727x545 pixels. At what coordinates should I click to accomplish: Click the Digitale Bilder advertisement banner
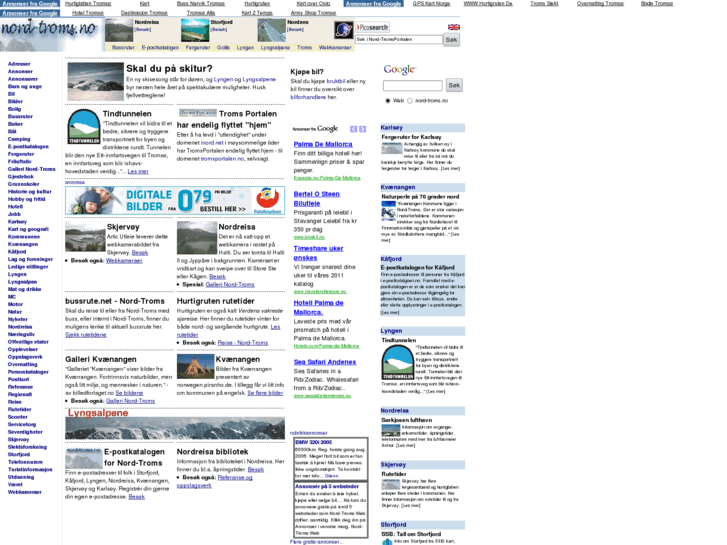[x=175, y=200]
